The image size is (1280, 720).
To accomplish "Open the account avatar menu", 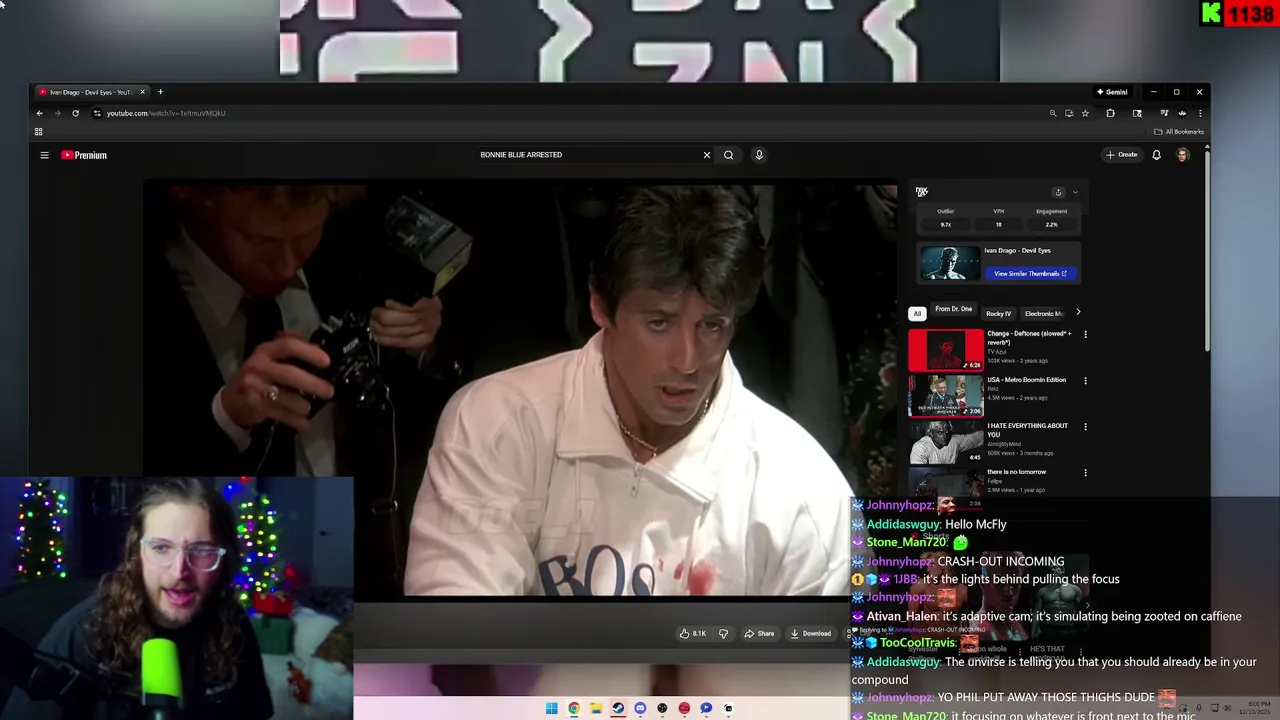I will 1183,155.
